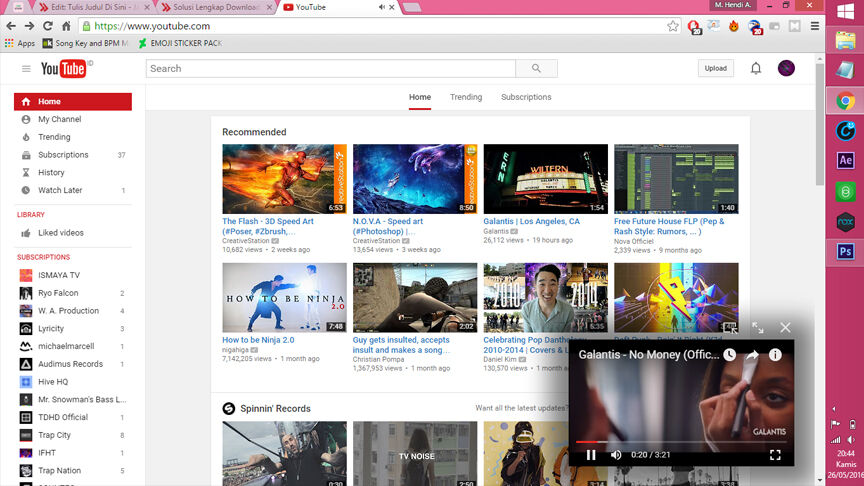This screenshot has width=864, height=486.
Task: Click the CreativeStation channel under The Flash
Action: (246, 241)
